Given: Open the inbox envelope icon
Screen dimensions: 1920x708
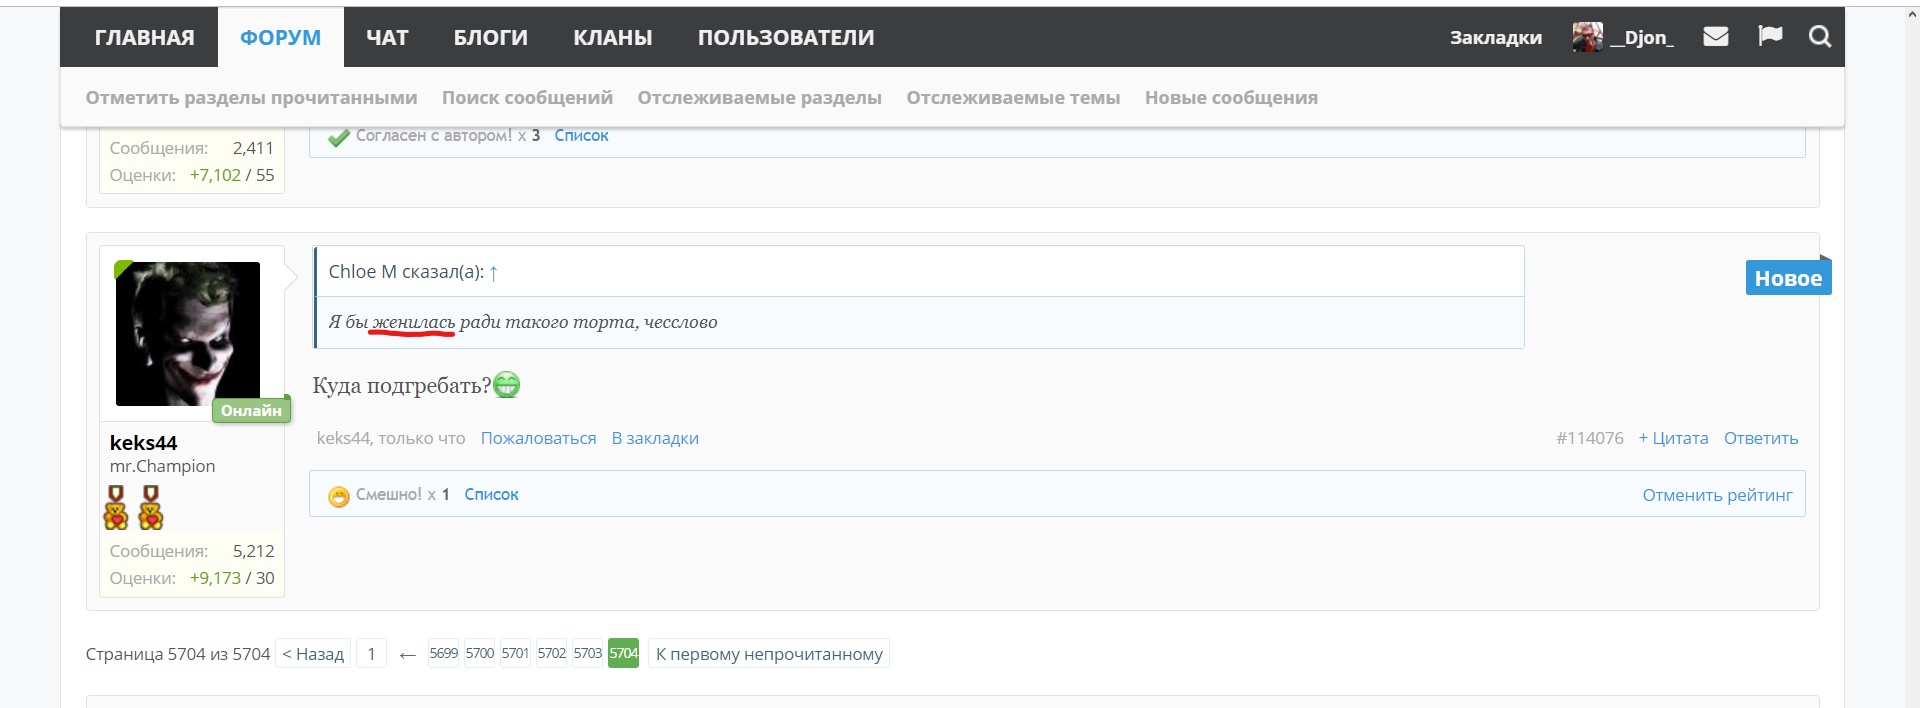Looking at the screenshot, I should (1716, 37).
